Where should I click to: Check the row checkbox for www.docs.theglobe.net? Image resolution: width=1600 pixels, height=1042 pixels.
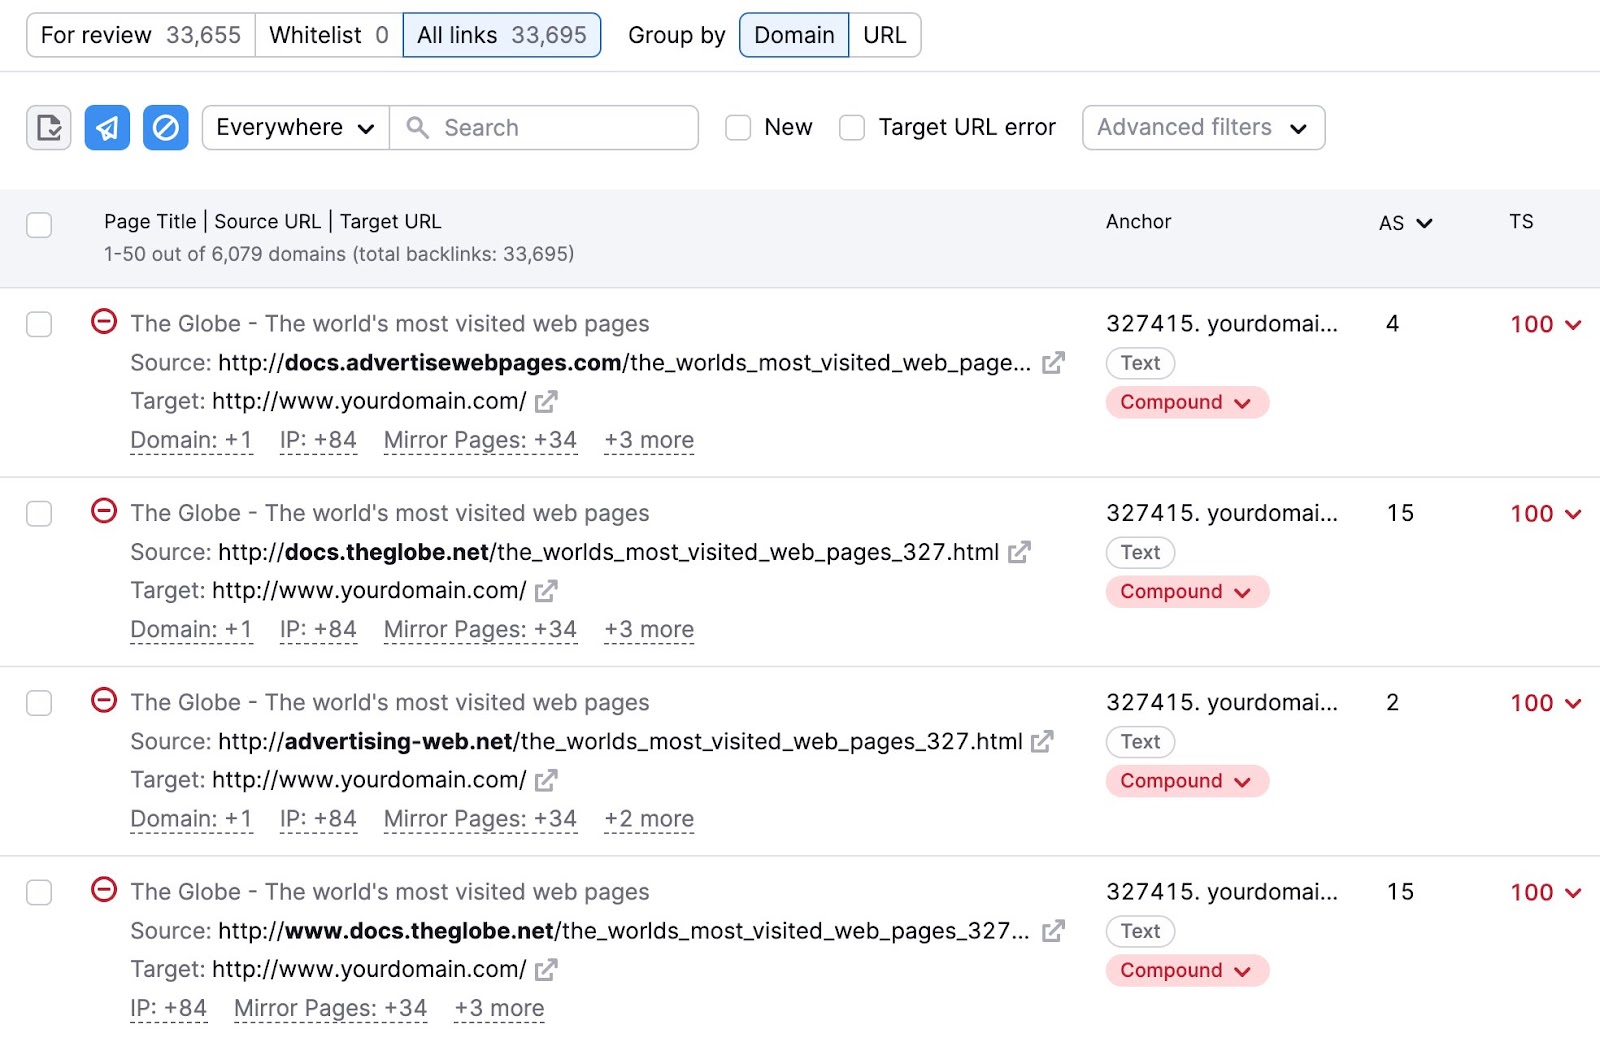(39, 892)
